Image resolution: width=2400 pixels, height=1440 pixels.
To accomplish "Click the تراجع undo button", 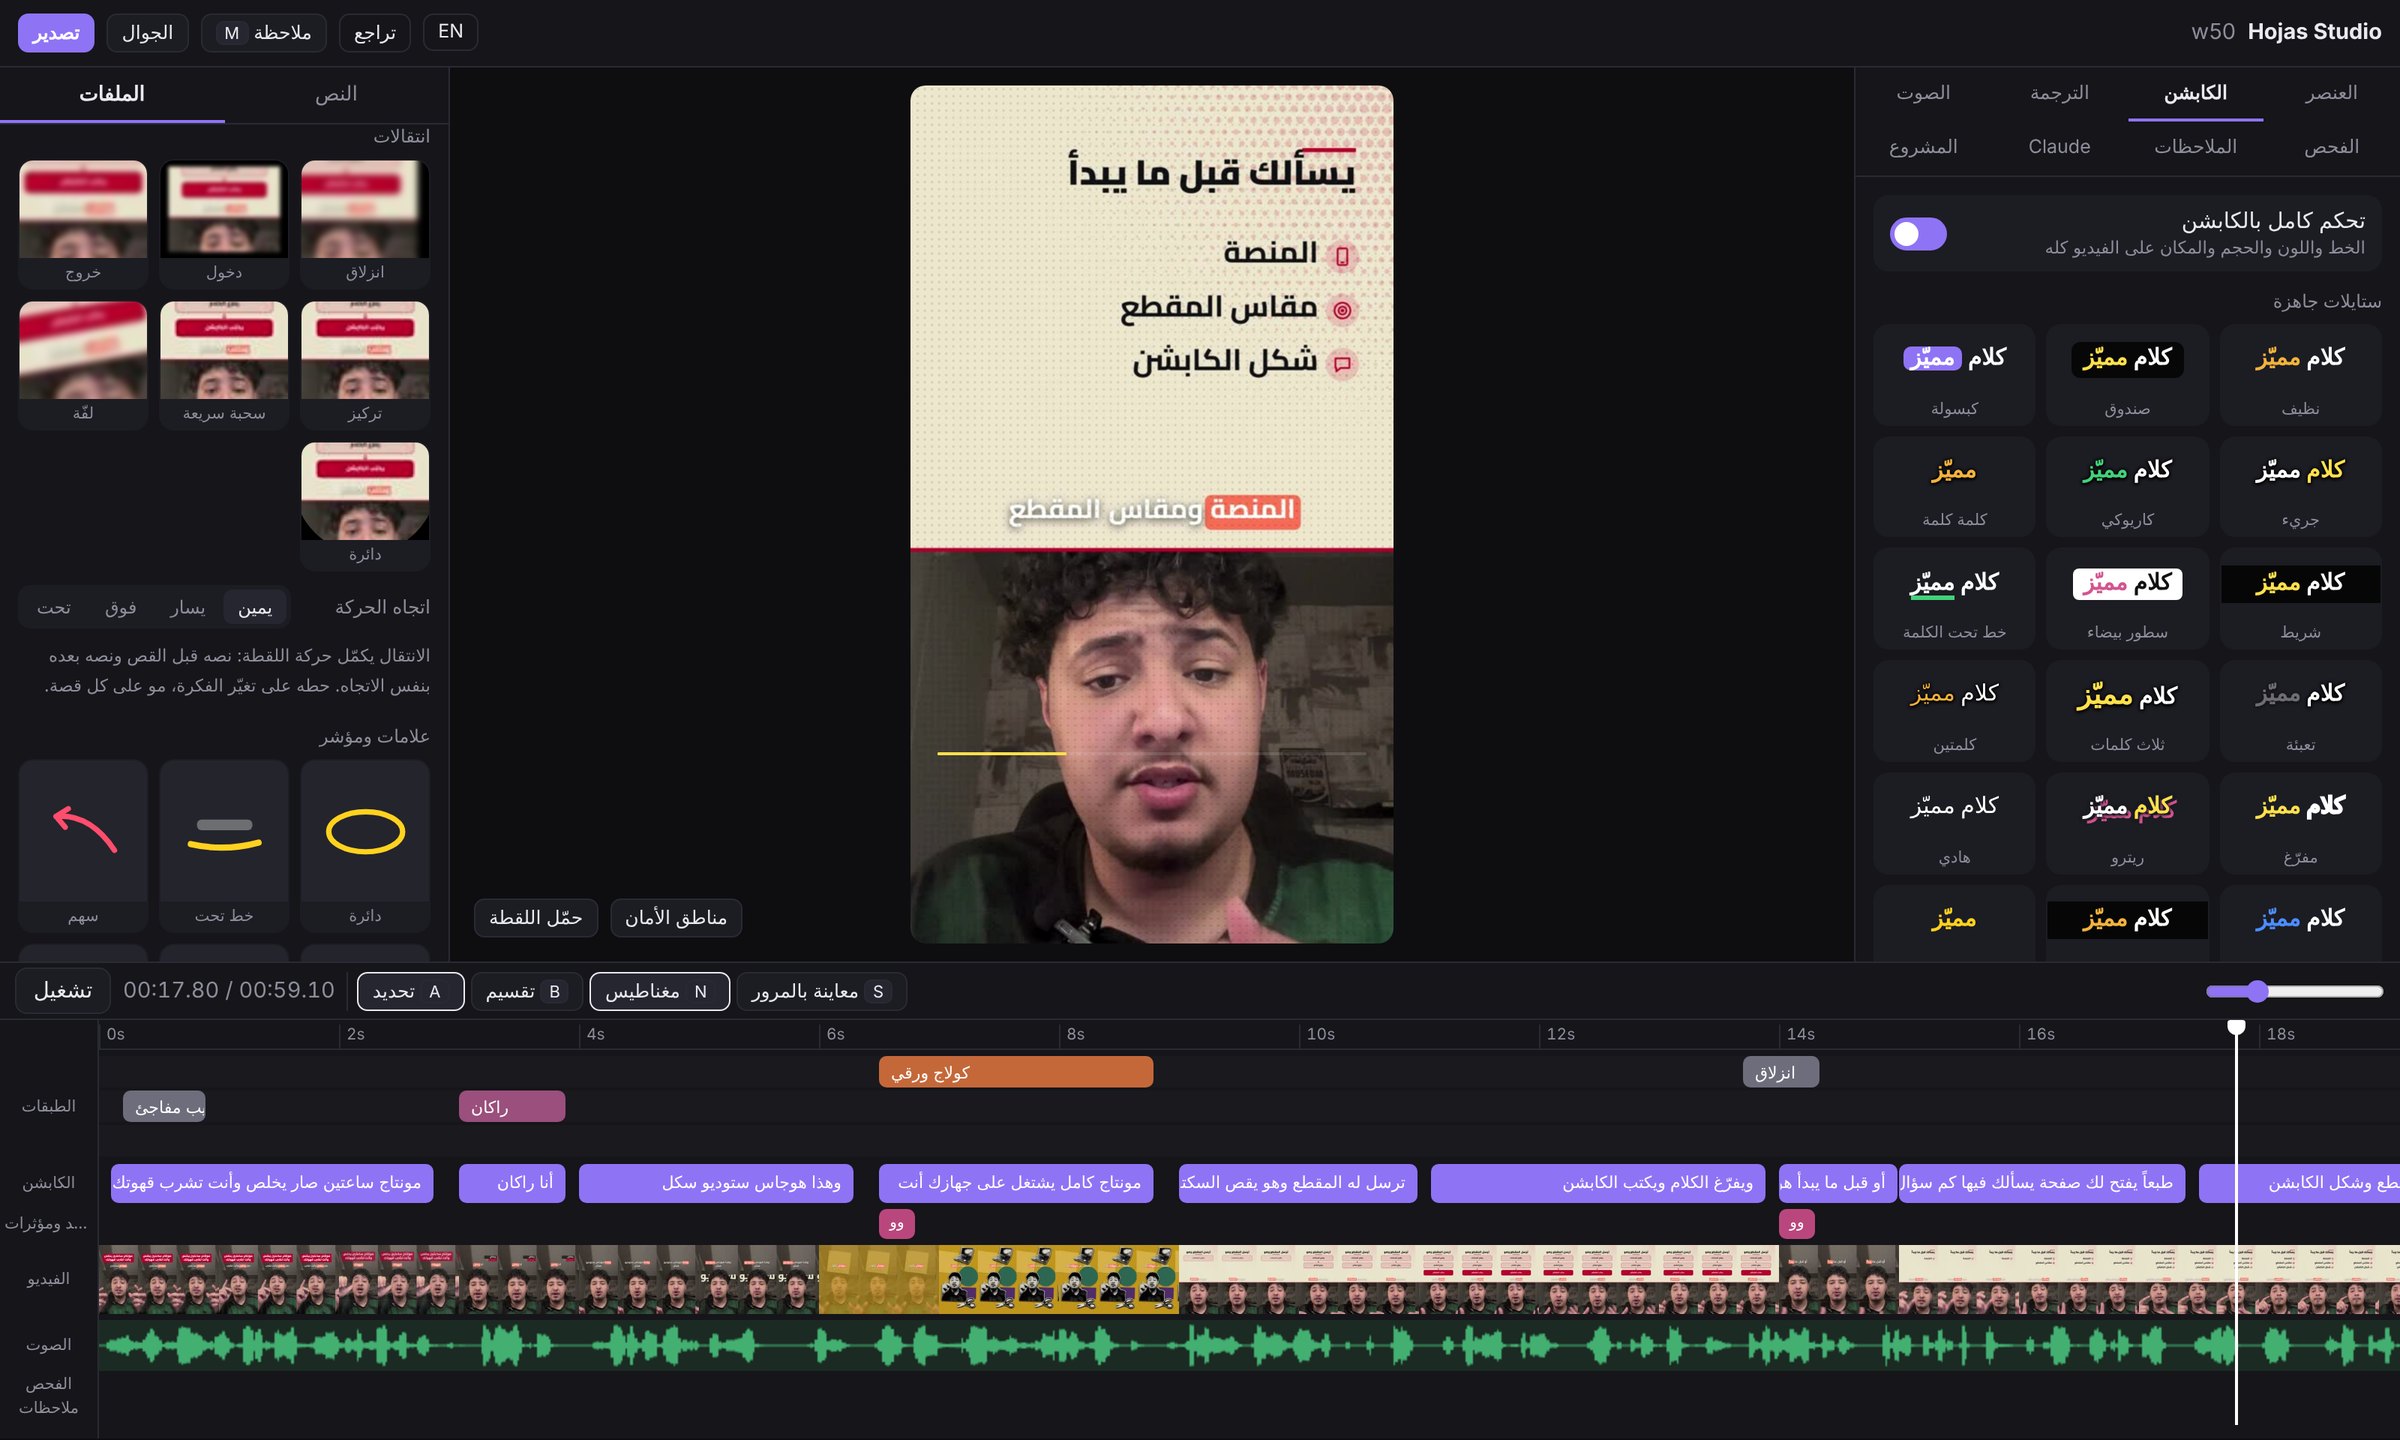I will point(375,33).
